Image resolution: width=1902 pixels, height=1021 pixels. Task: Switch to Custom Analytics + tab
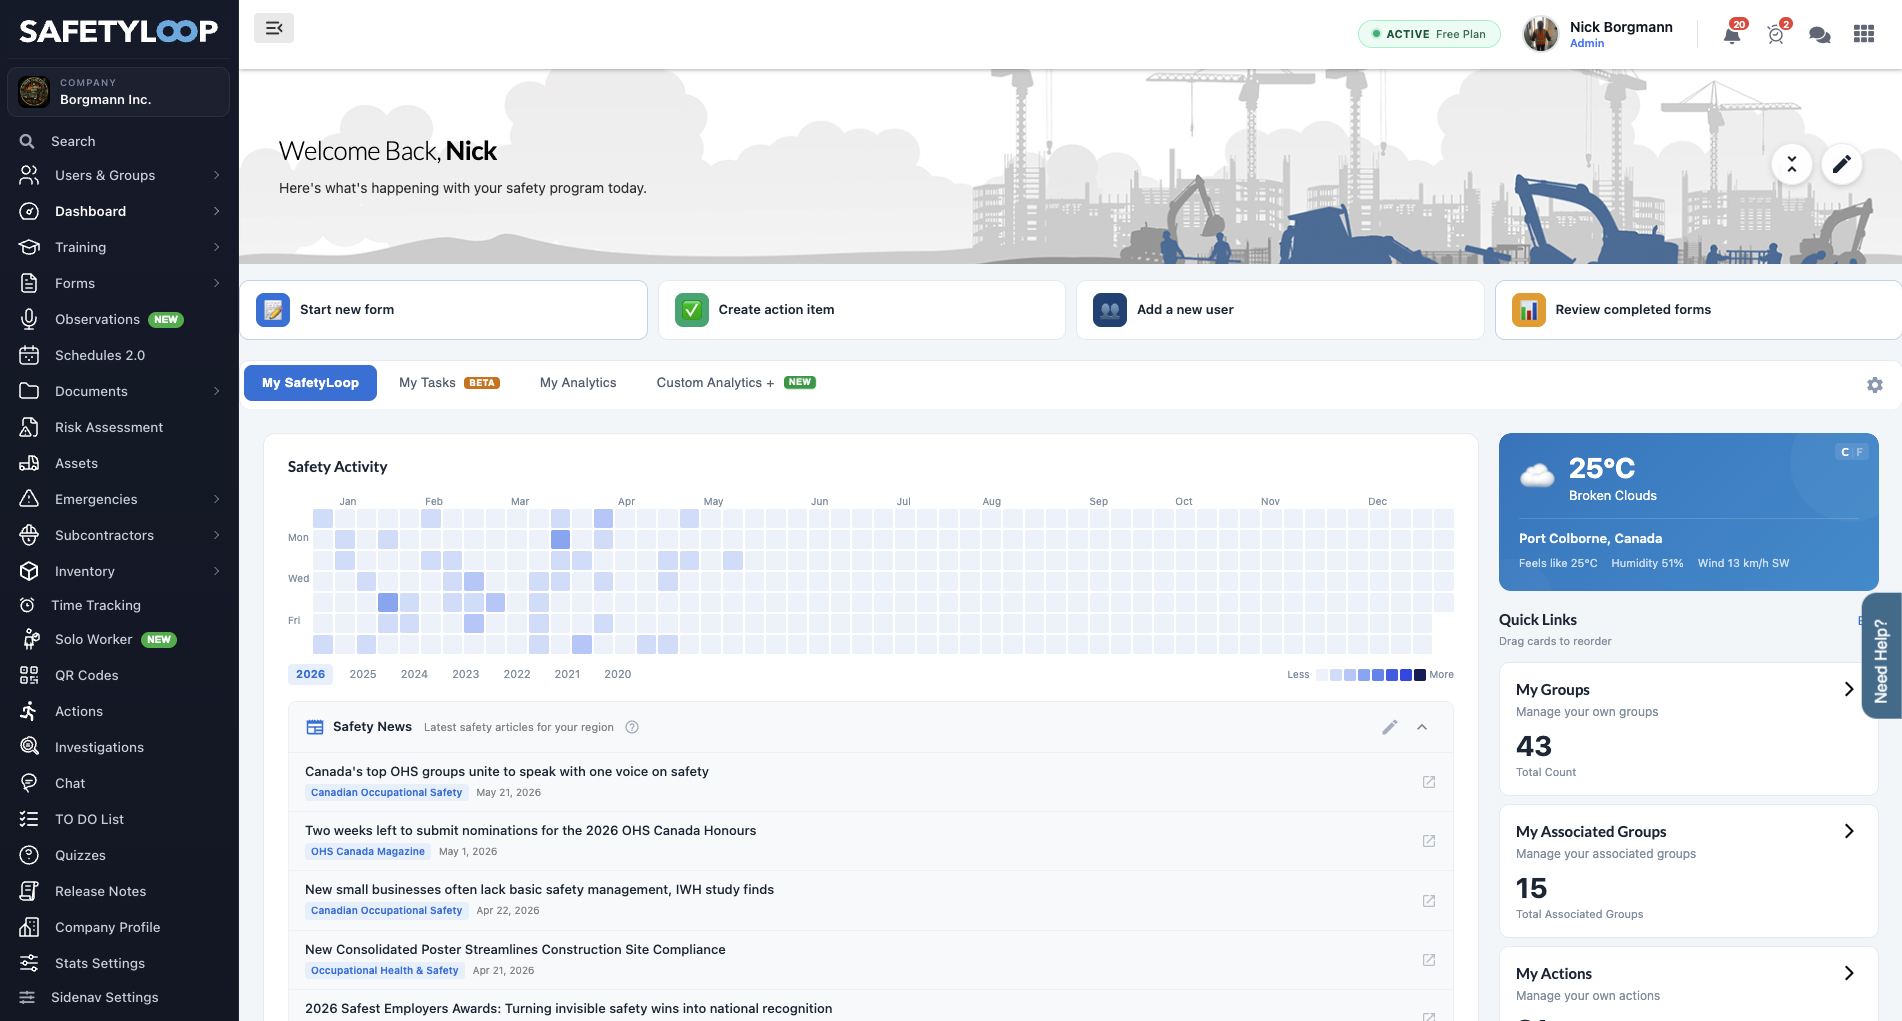pos(735,383)
